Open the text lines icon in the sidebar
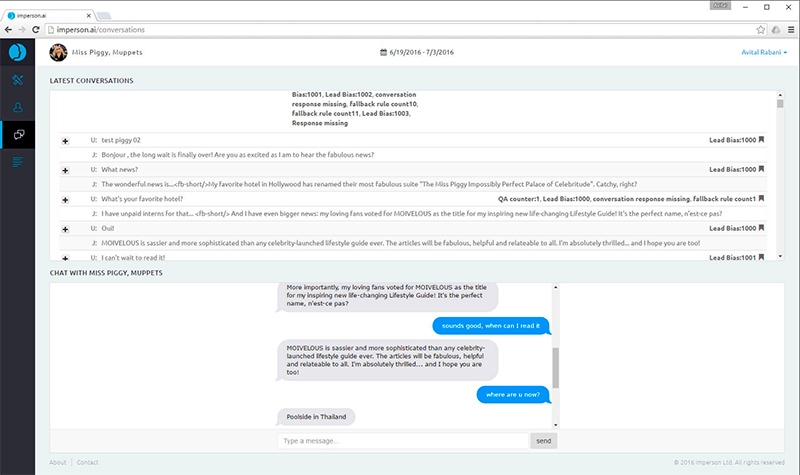 tap(17, 162)
